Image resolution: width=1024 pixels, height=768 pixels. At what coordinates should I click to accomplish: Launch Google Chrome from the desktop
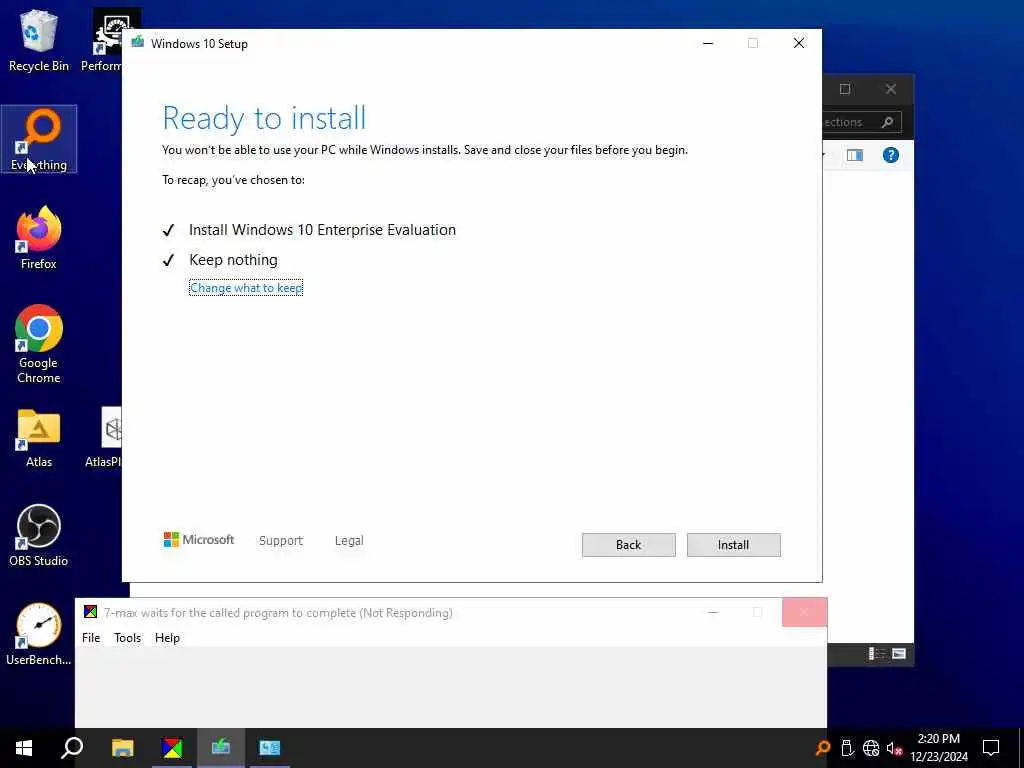click(x=39, y=344)
